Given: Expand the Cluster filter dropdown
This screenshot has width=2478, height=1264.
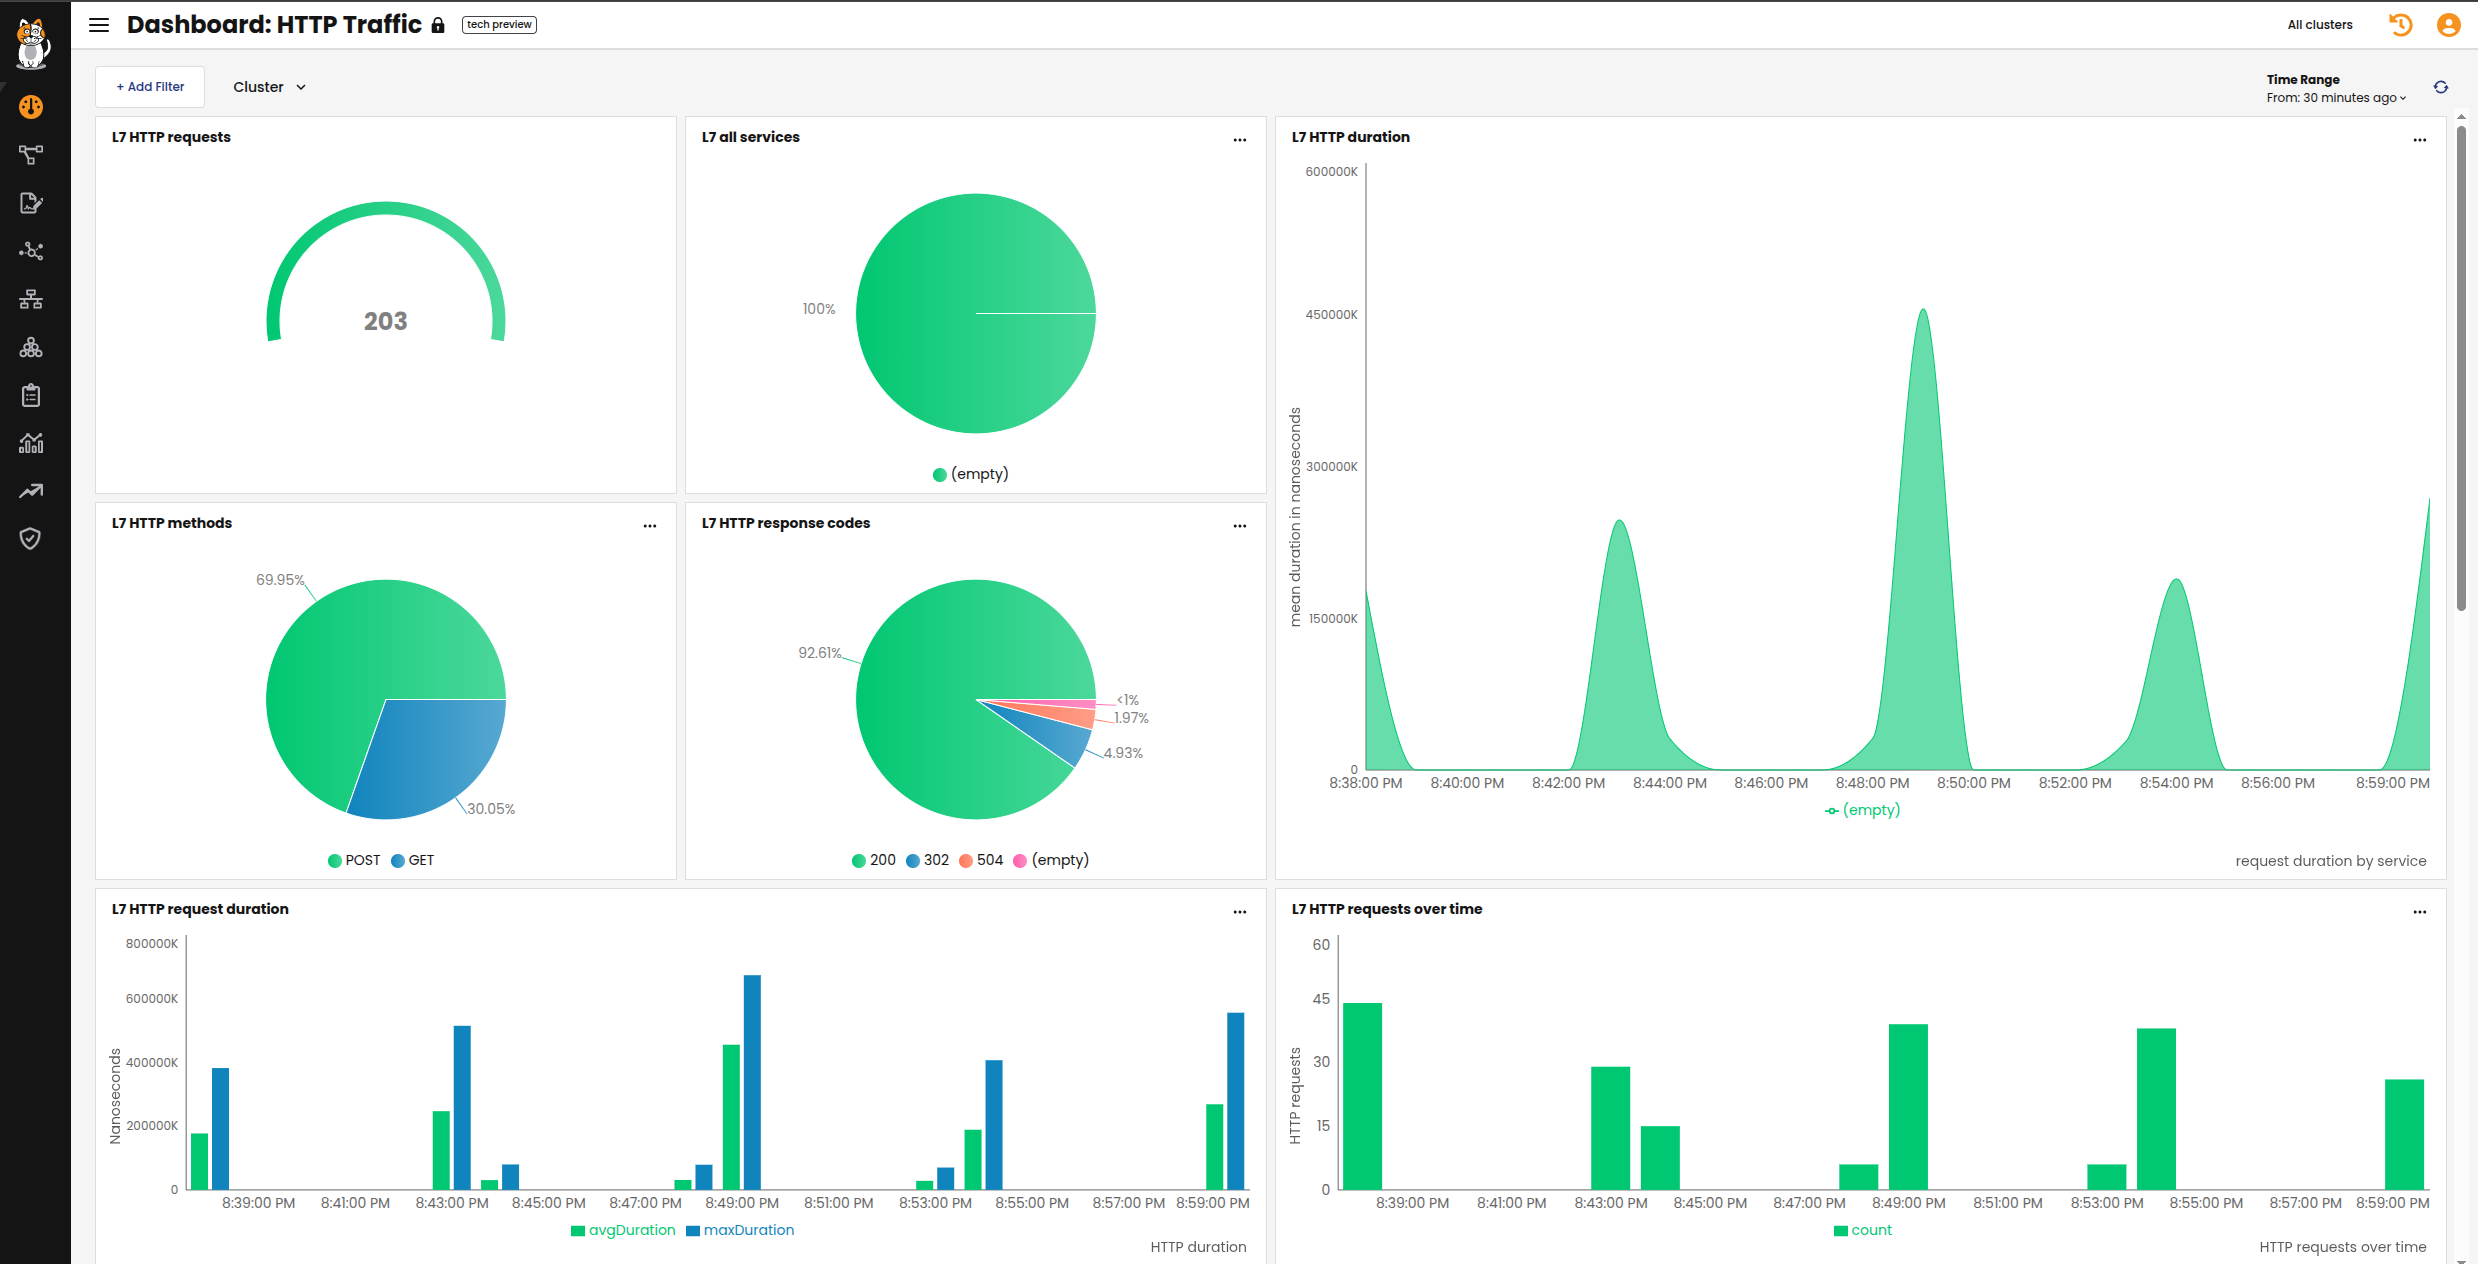Looking at the screenshot, I should [x=269, y=87].
